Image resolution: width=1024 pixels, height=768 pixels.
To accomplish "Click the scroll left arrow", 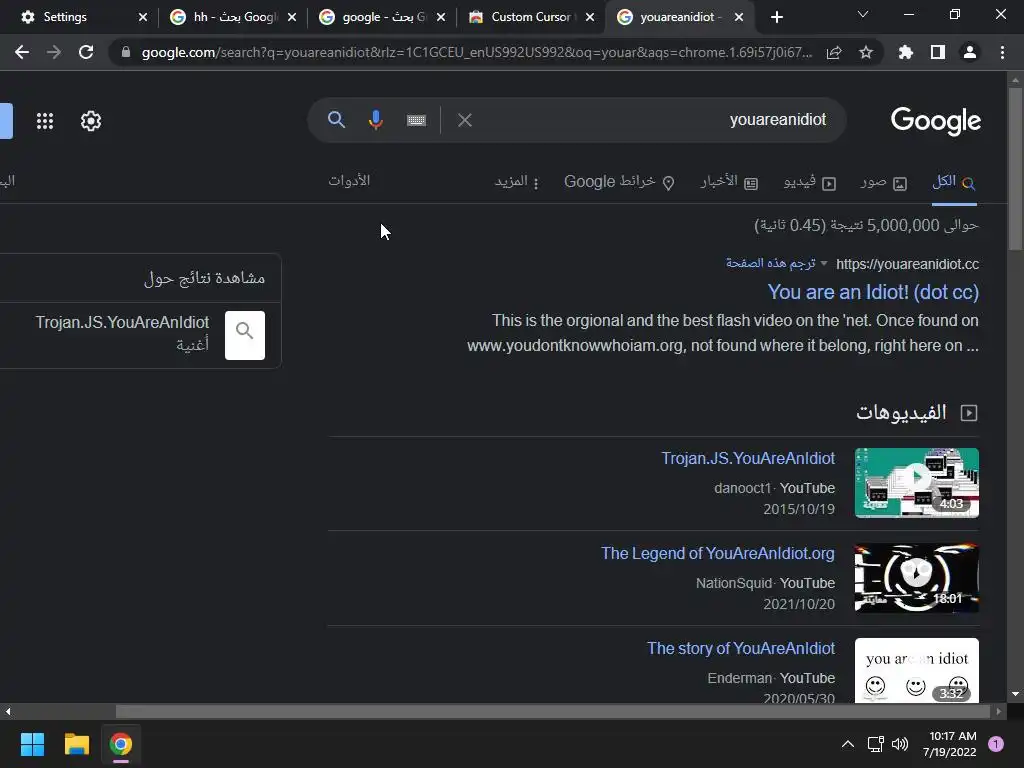I will [8, 711].
